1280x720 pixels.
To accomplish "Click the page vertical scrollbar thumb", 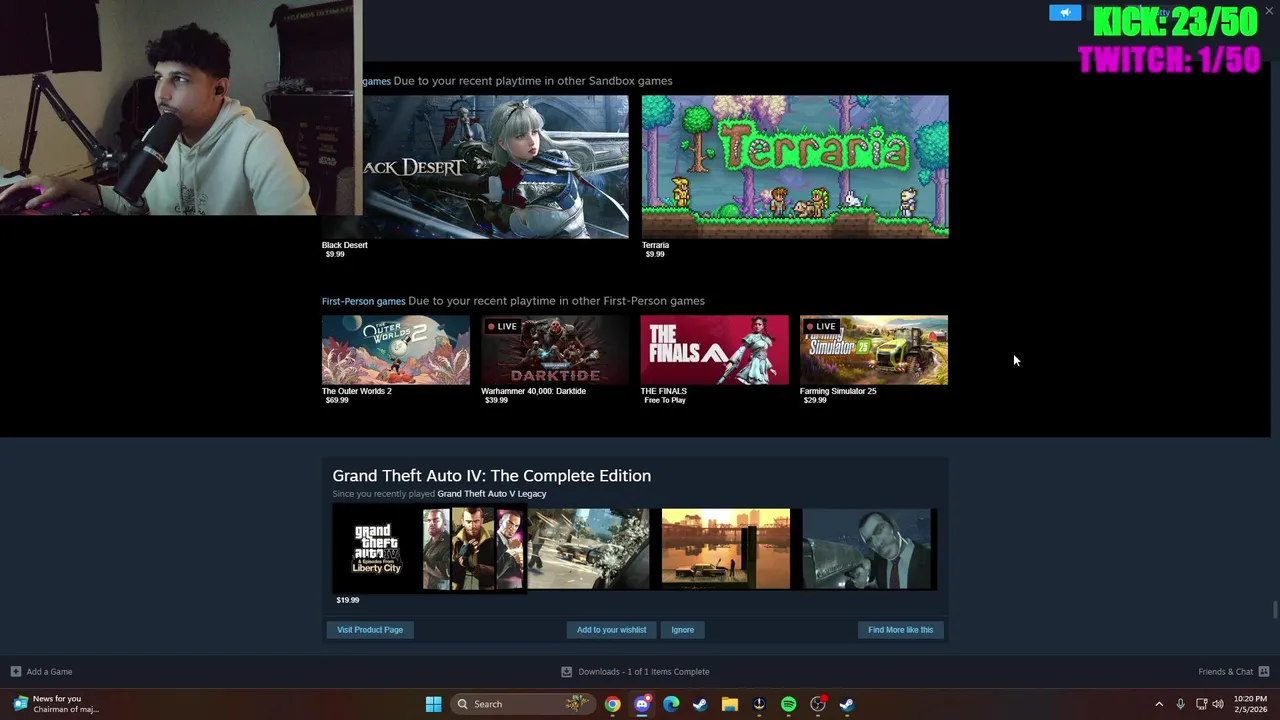I will click(x=1275, y=609).
